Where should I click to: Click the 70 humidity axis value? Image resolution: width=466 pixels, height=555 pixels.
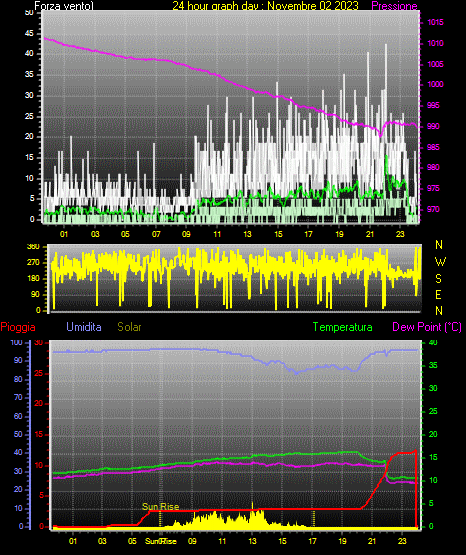click(x=18, y=397)
